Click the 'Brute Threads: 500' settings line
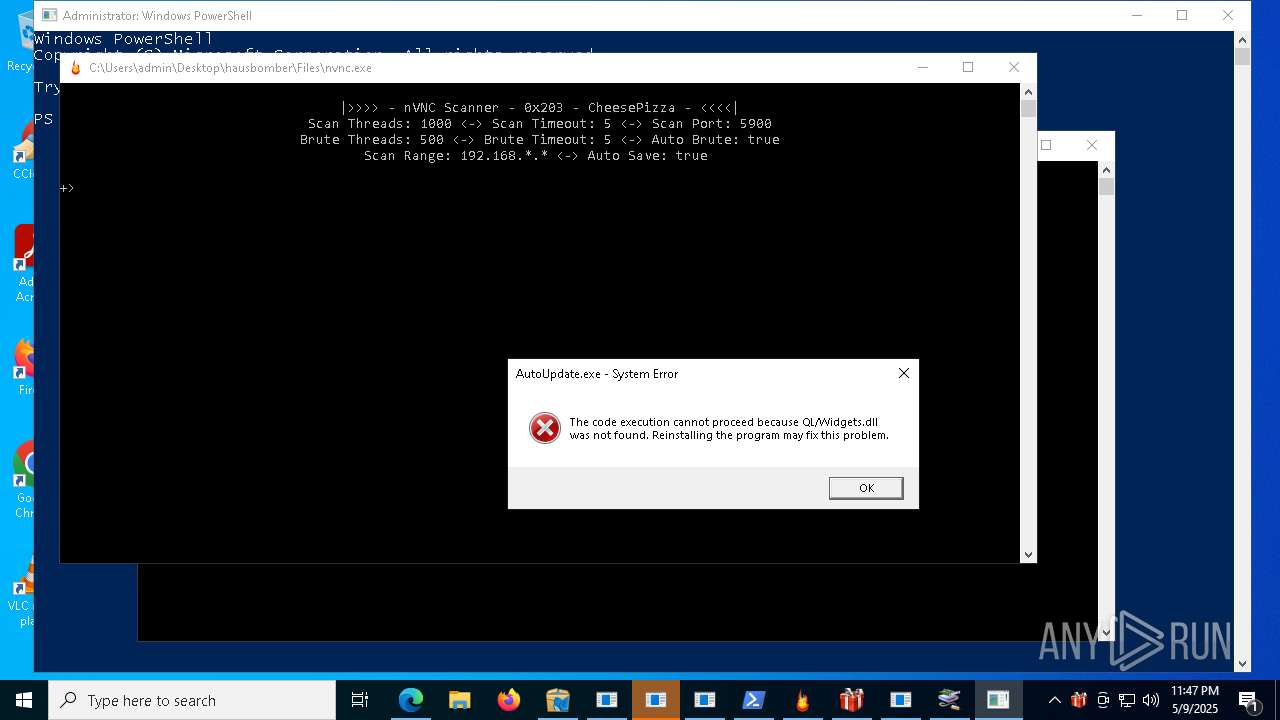The width and height of the screenshot is (1280, 720). coord(540,139)
